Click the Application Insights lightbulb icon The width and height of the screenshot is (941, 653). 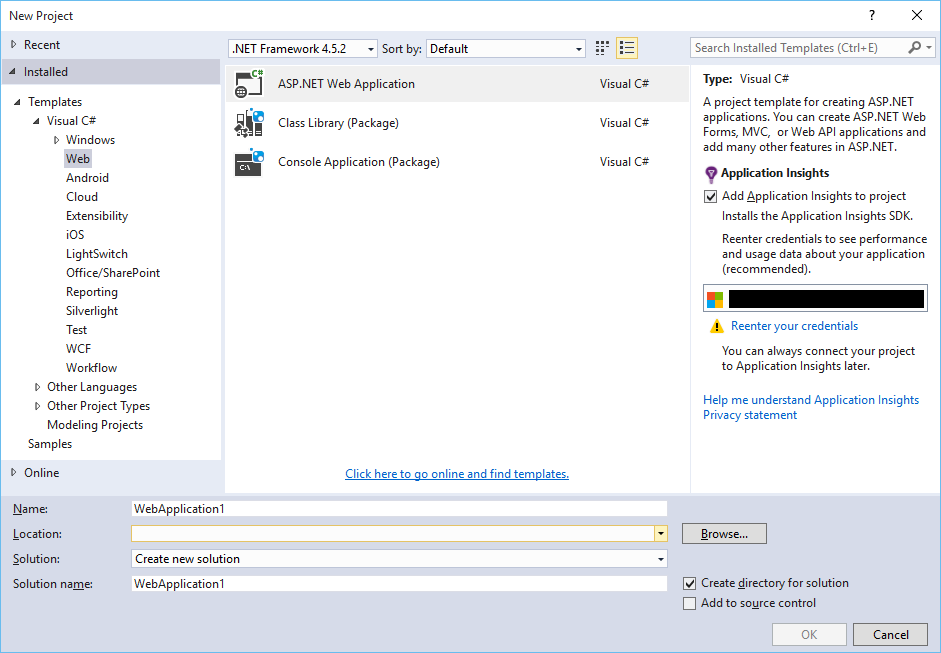tap(711, 174)
